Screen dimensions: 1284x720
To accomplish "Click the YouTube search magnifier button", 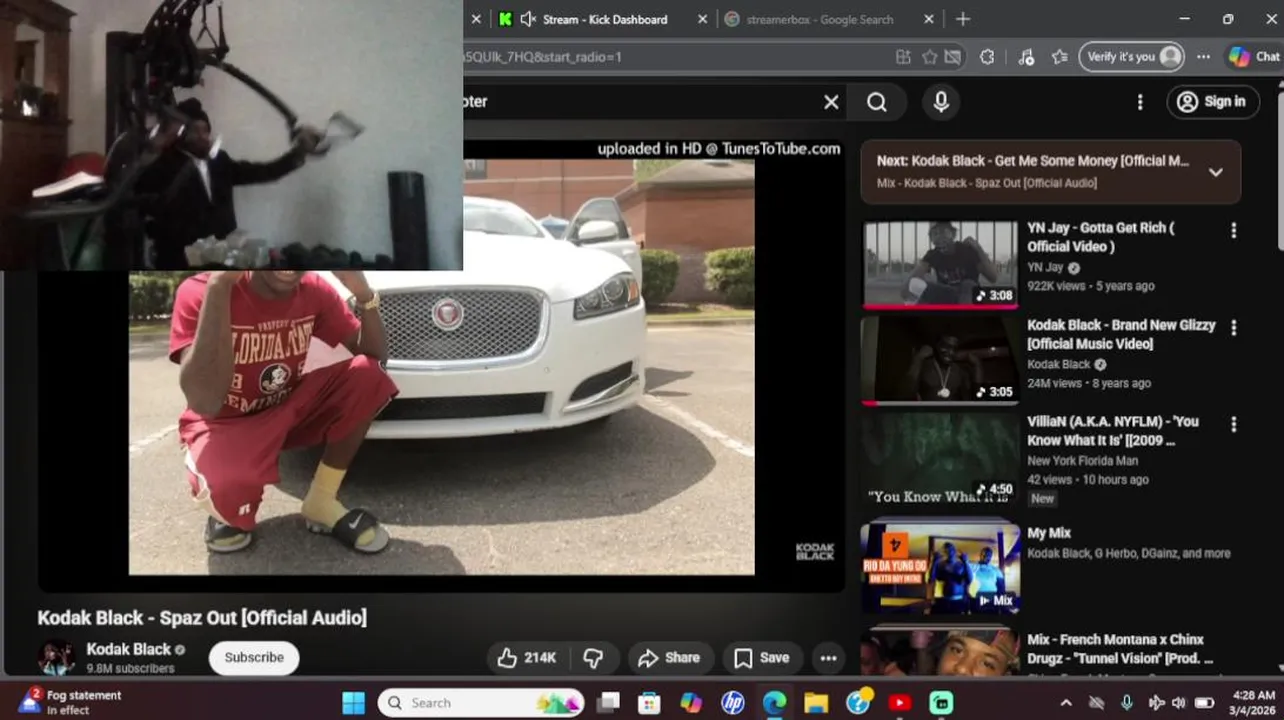I will pyautogui.click(x=877, y=102).
